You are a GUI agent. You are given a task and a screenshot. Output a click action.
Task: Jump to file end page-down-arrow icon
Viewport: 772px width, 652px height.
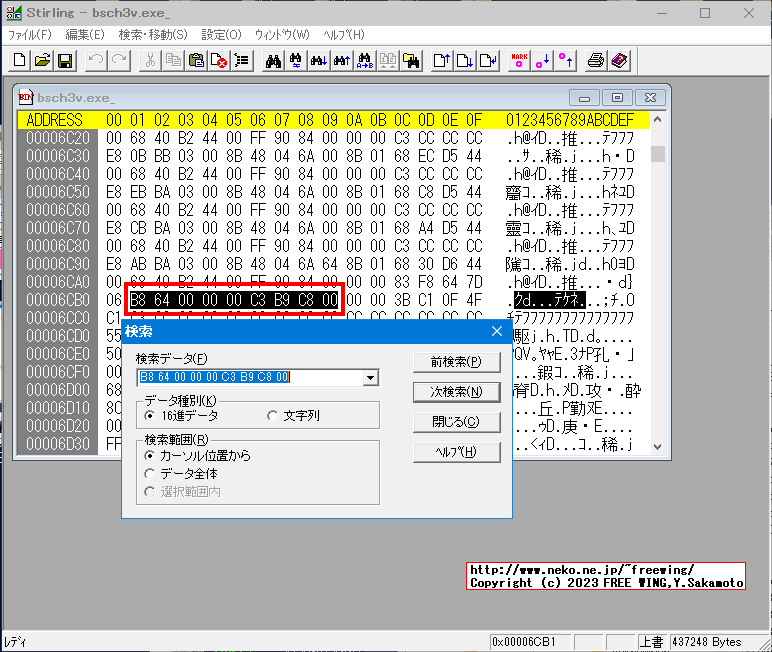[465, 61]
